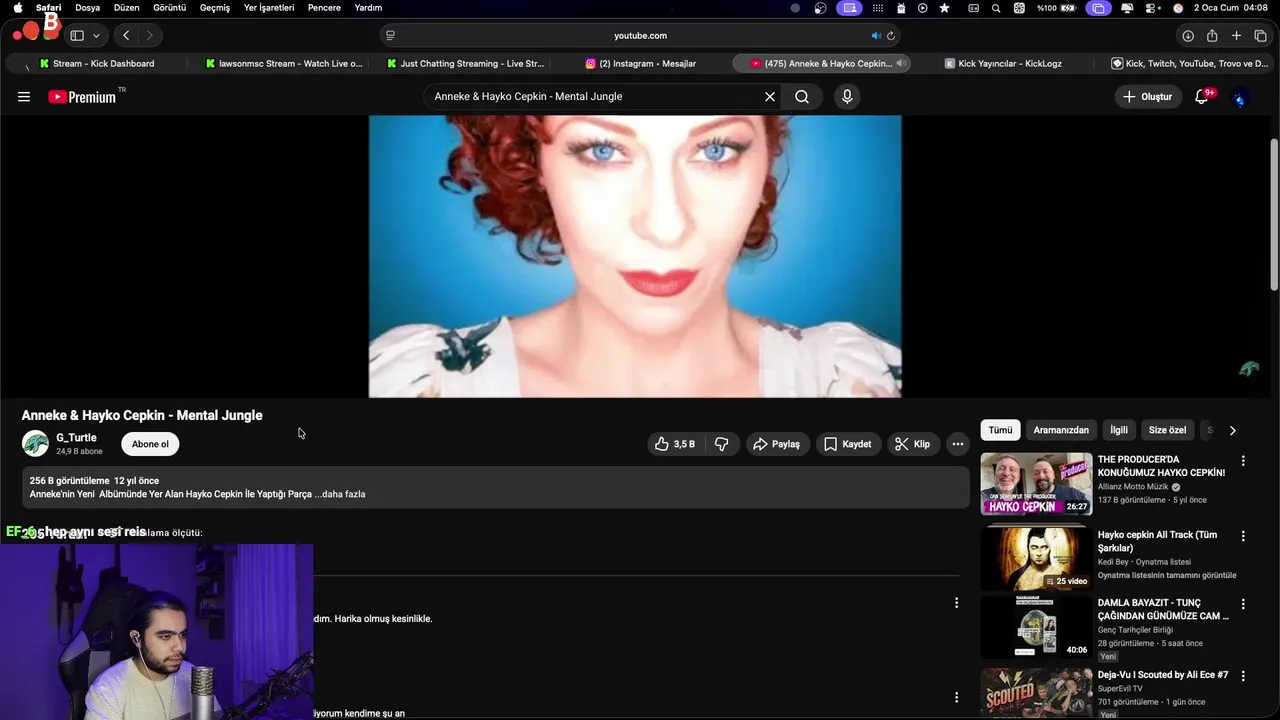Viewport: 1280px width, 720px height.
Task: Dislike the video with thumbs-down icon
Action: click(722, 444)
